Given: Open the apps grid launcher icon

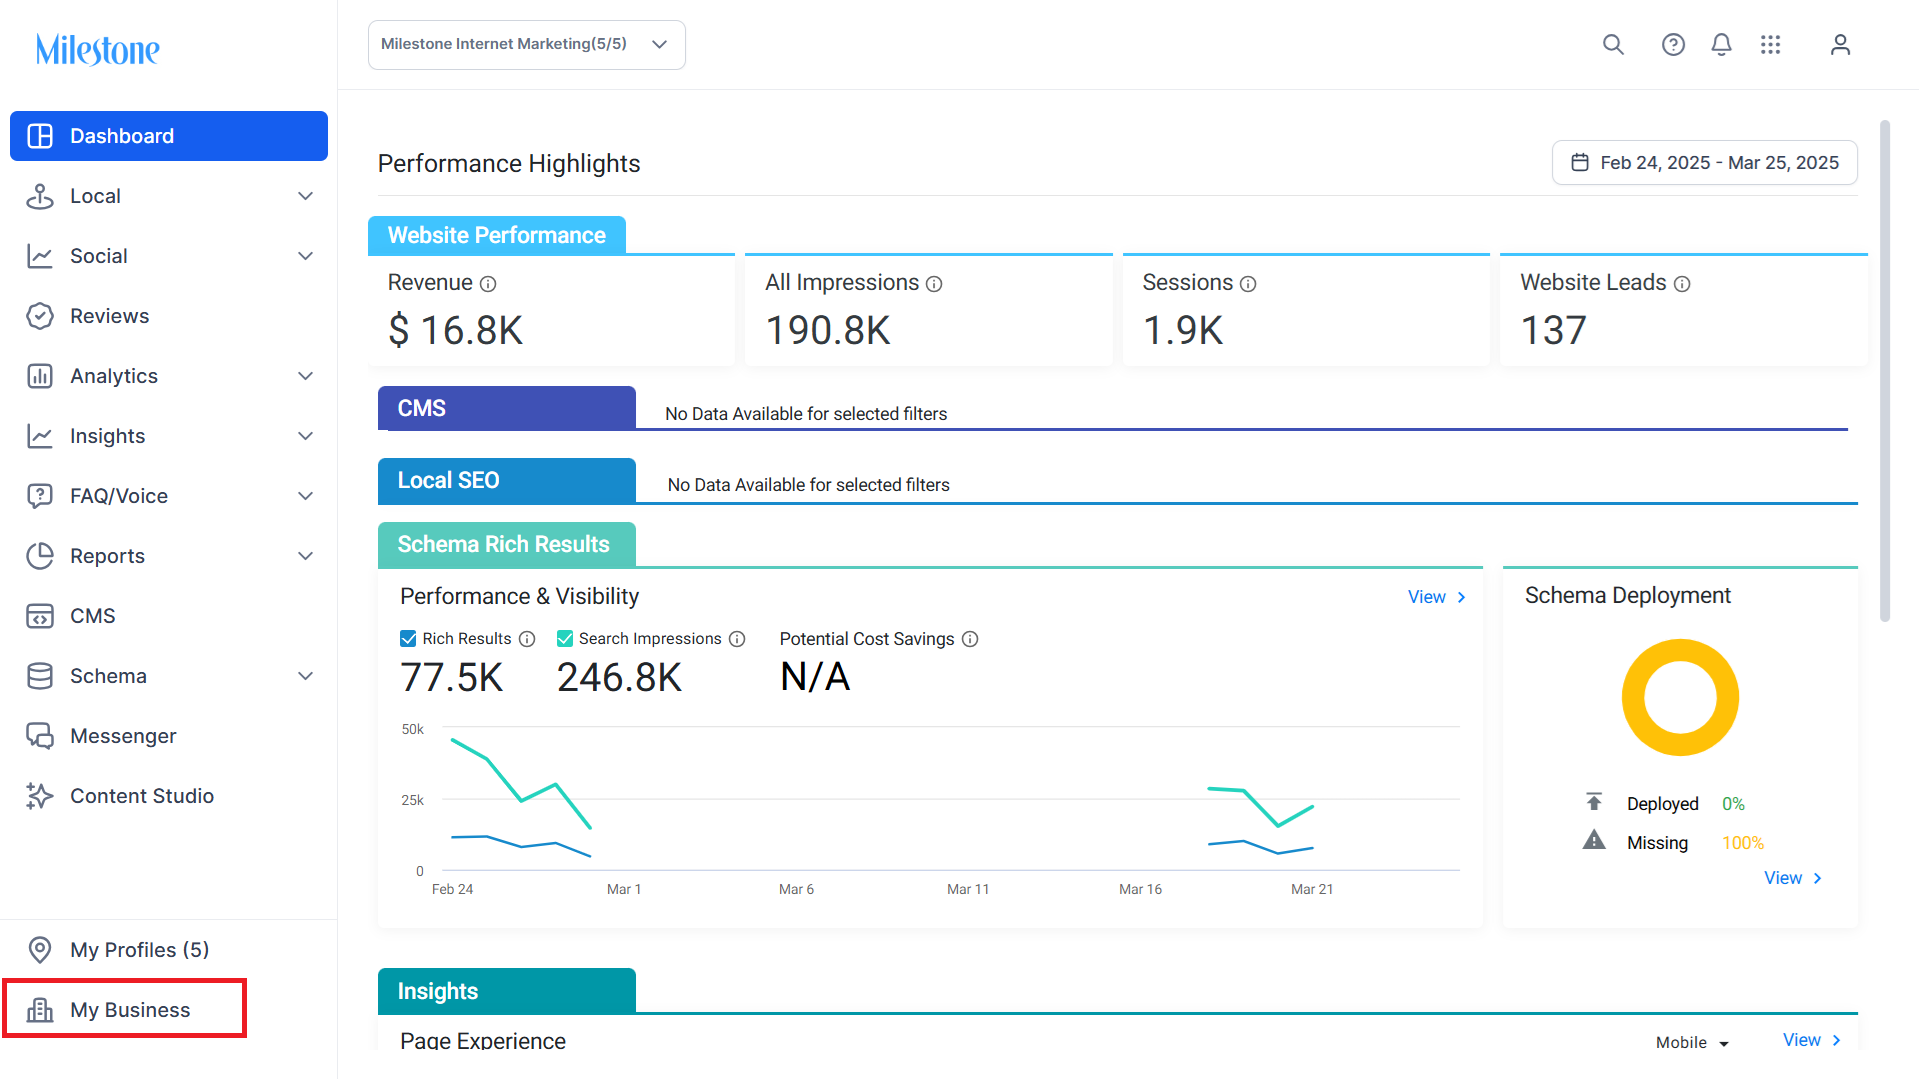Looking at the screenshot, I should click(x=1770, y=45).
